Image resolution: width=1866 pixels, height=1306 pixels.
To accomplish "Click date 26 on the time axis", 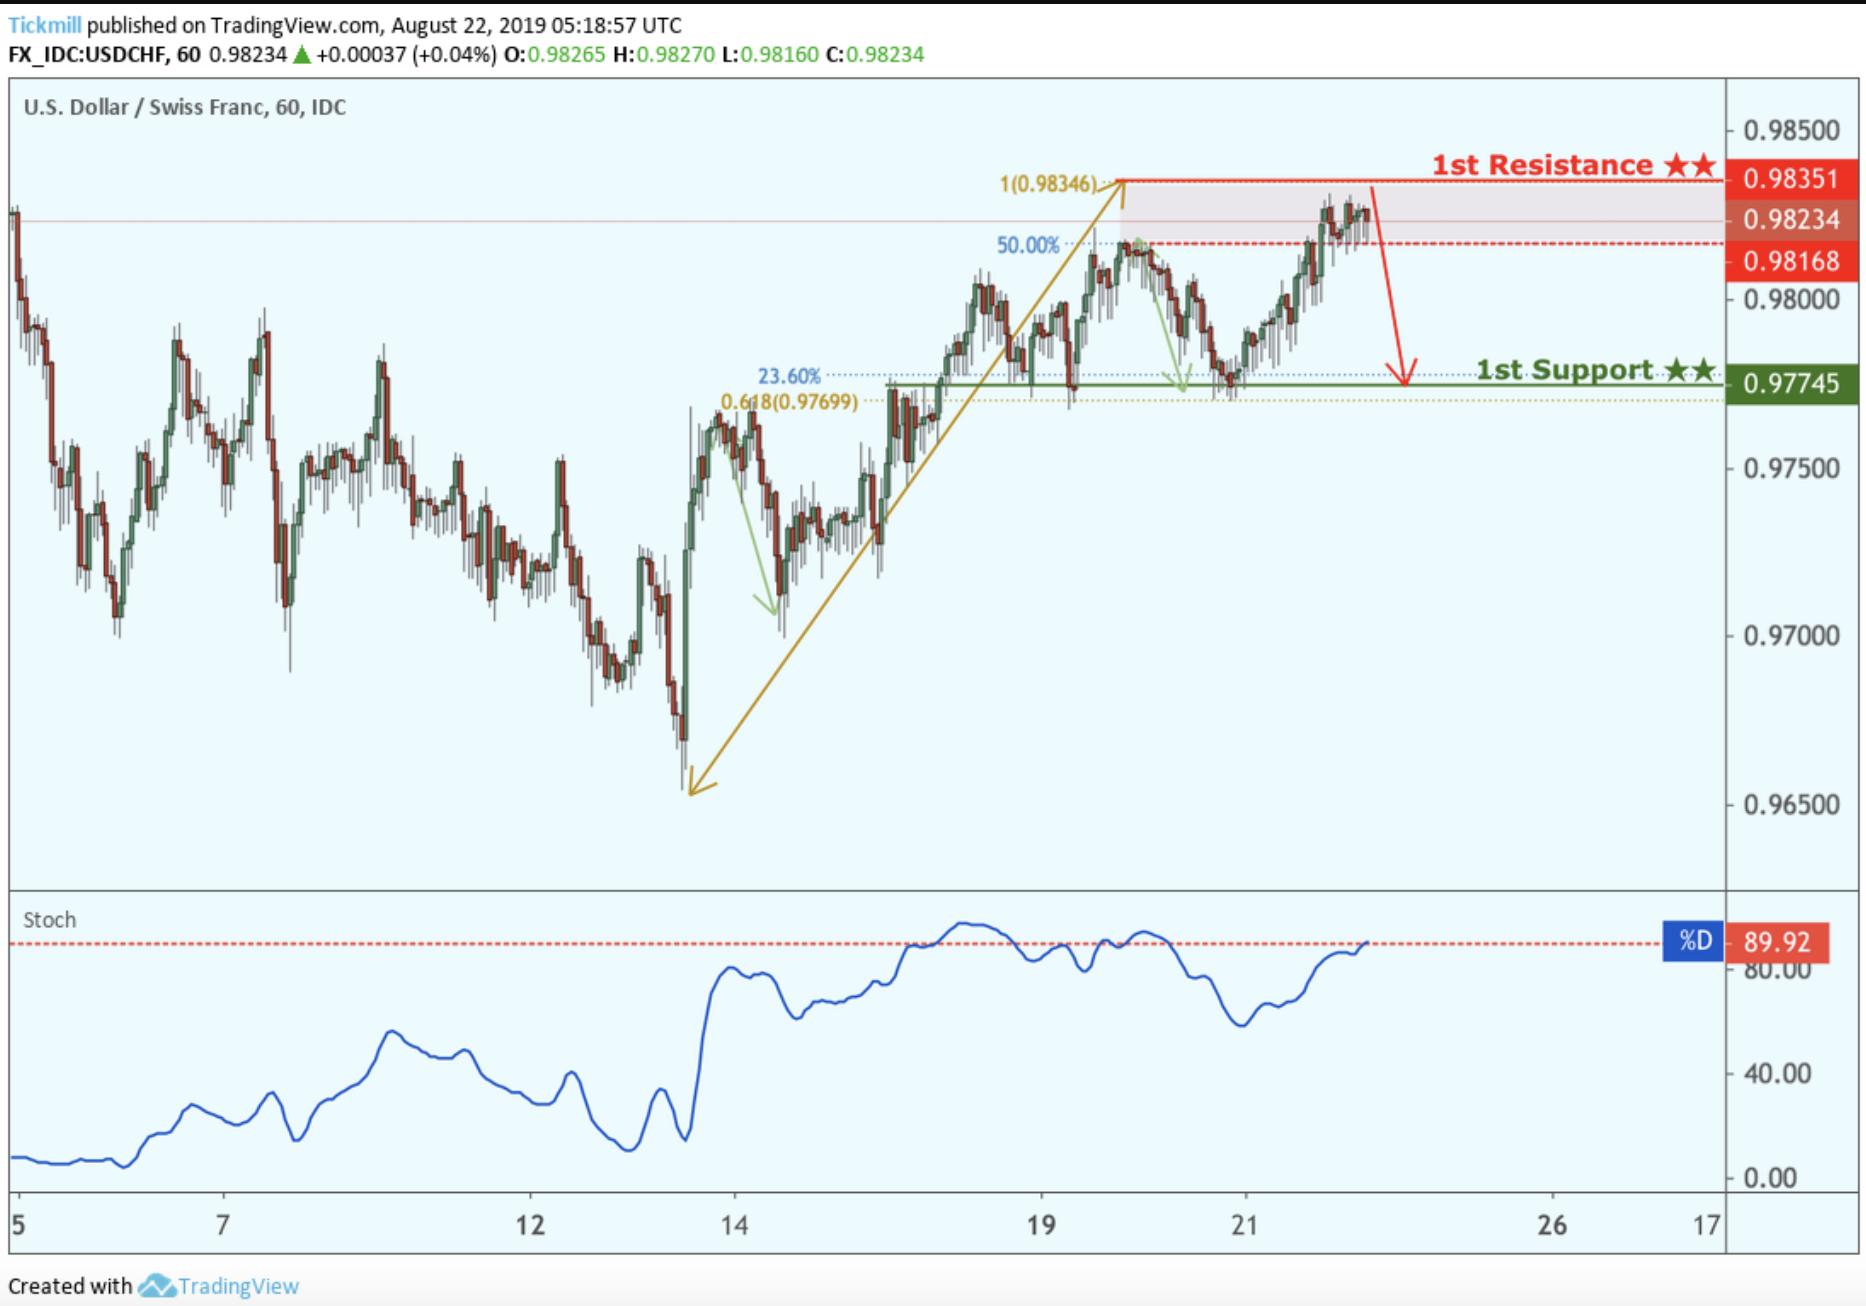I will pyautogui.click(x=1552, y=1225).
